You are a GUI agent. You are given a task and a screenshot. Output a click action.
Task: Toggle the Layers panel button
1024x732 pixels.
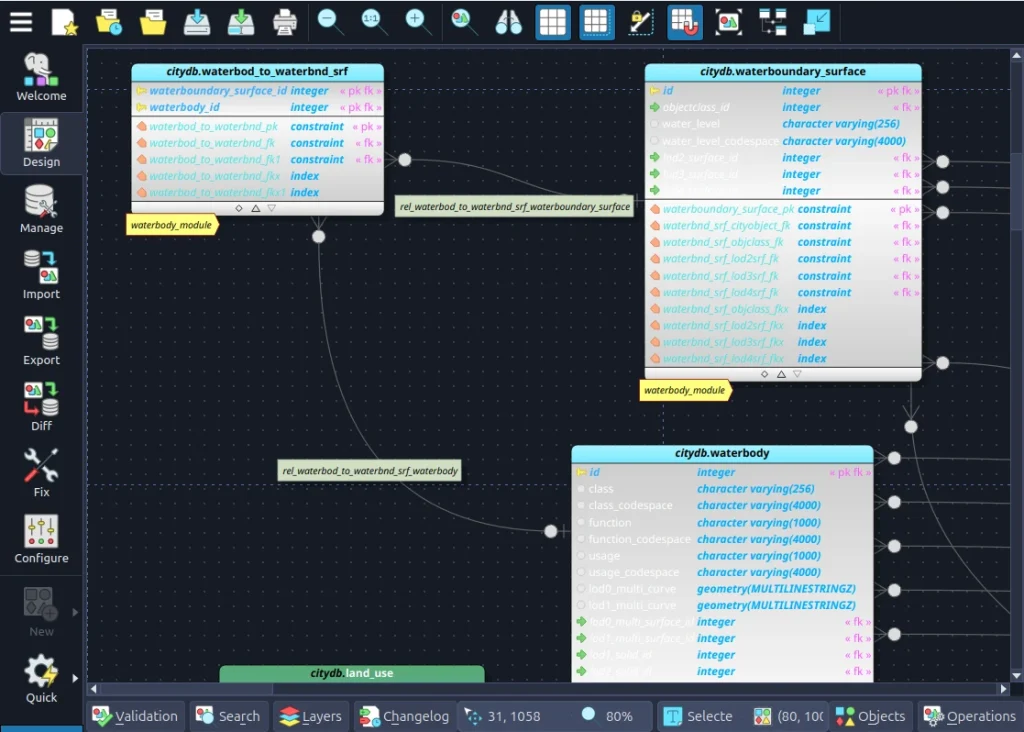311,716
